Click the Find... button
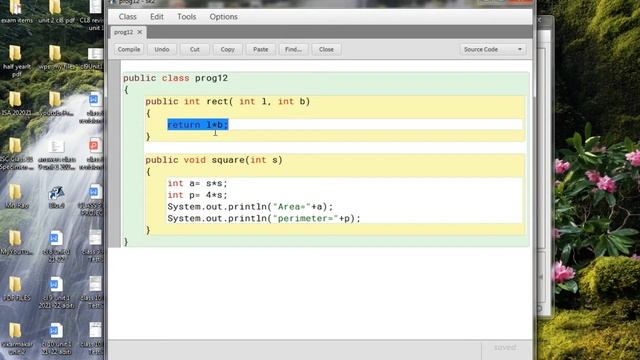The width and height of the screenshot is (640, 360). (293, 49)
